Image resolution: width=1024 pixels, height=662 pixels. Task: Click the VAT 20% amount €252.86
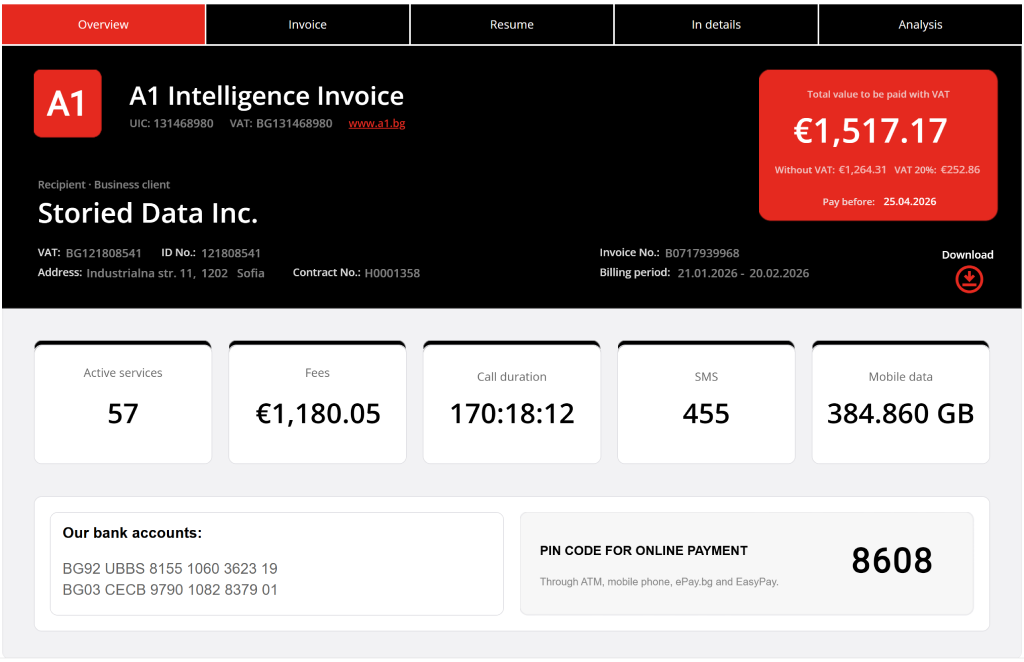[960, 170]
